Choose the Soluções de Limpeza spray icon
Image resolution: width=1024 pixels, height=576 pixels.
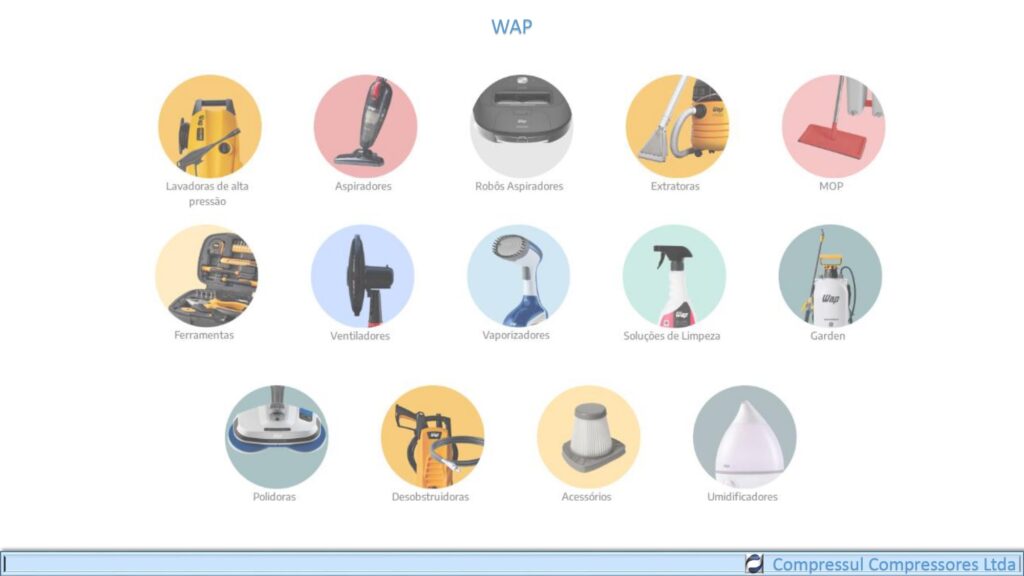coord(674,276)
